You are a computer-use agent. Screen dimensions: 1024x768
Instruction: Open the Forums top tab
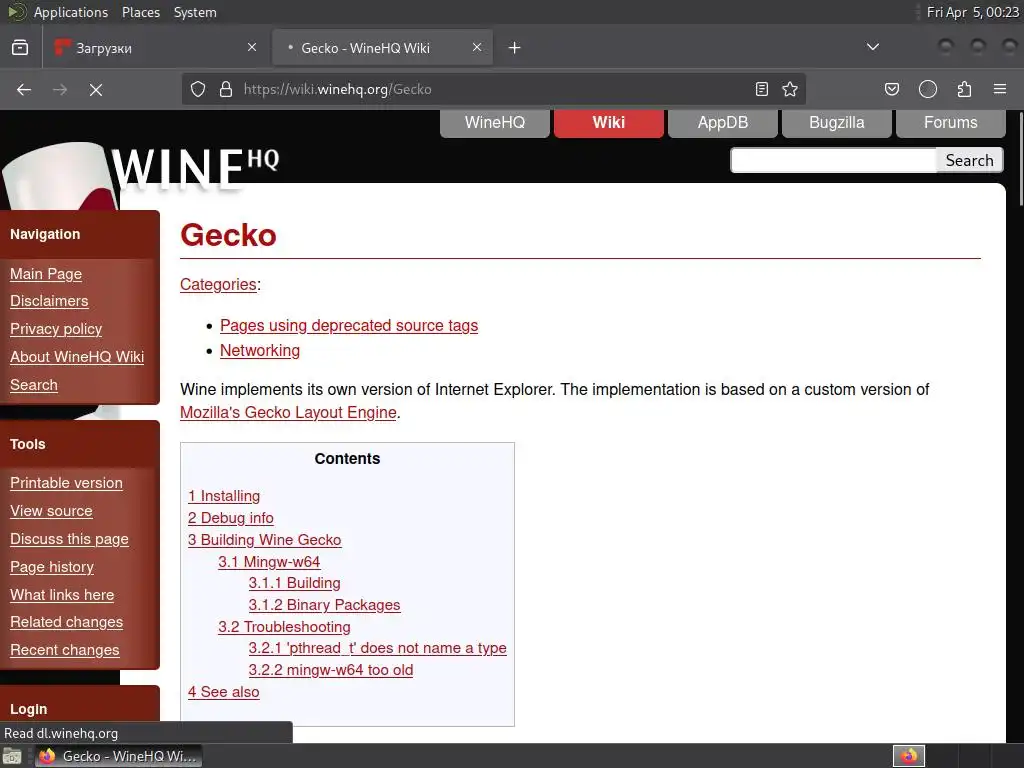tap(951, 123)
